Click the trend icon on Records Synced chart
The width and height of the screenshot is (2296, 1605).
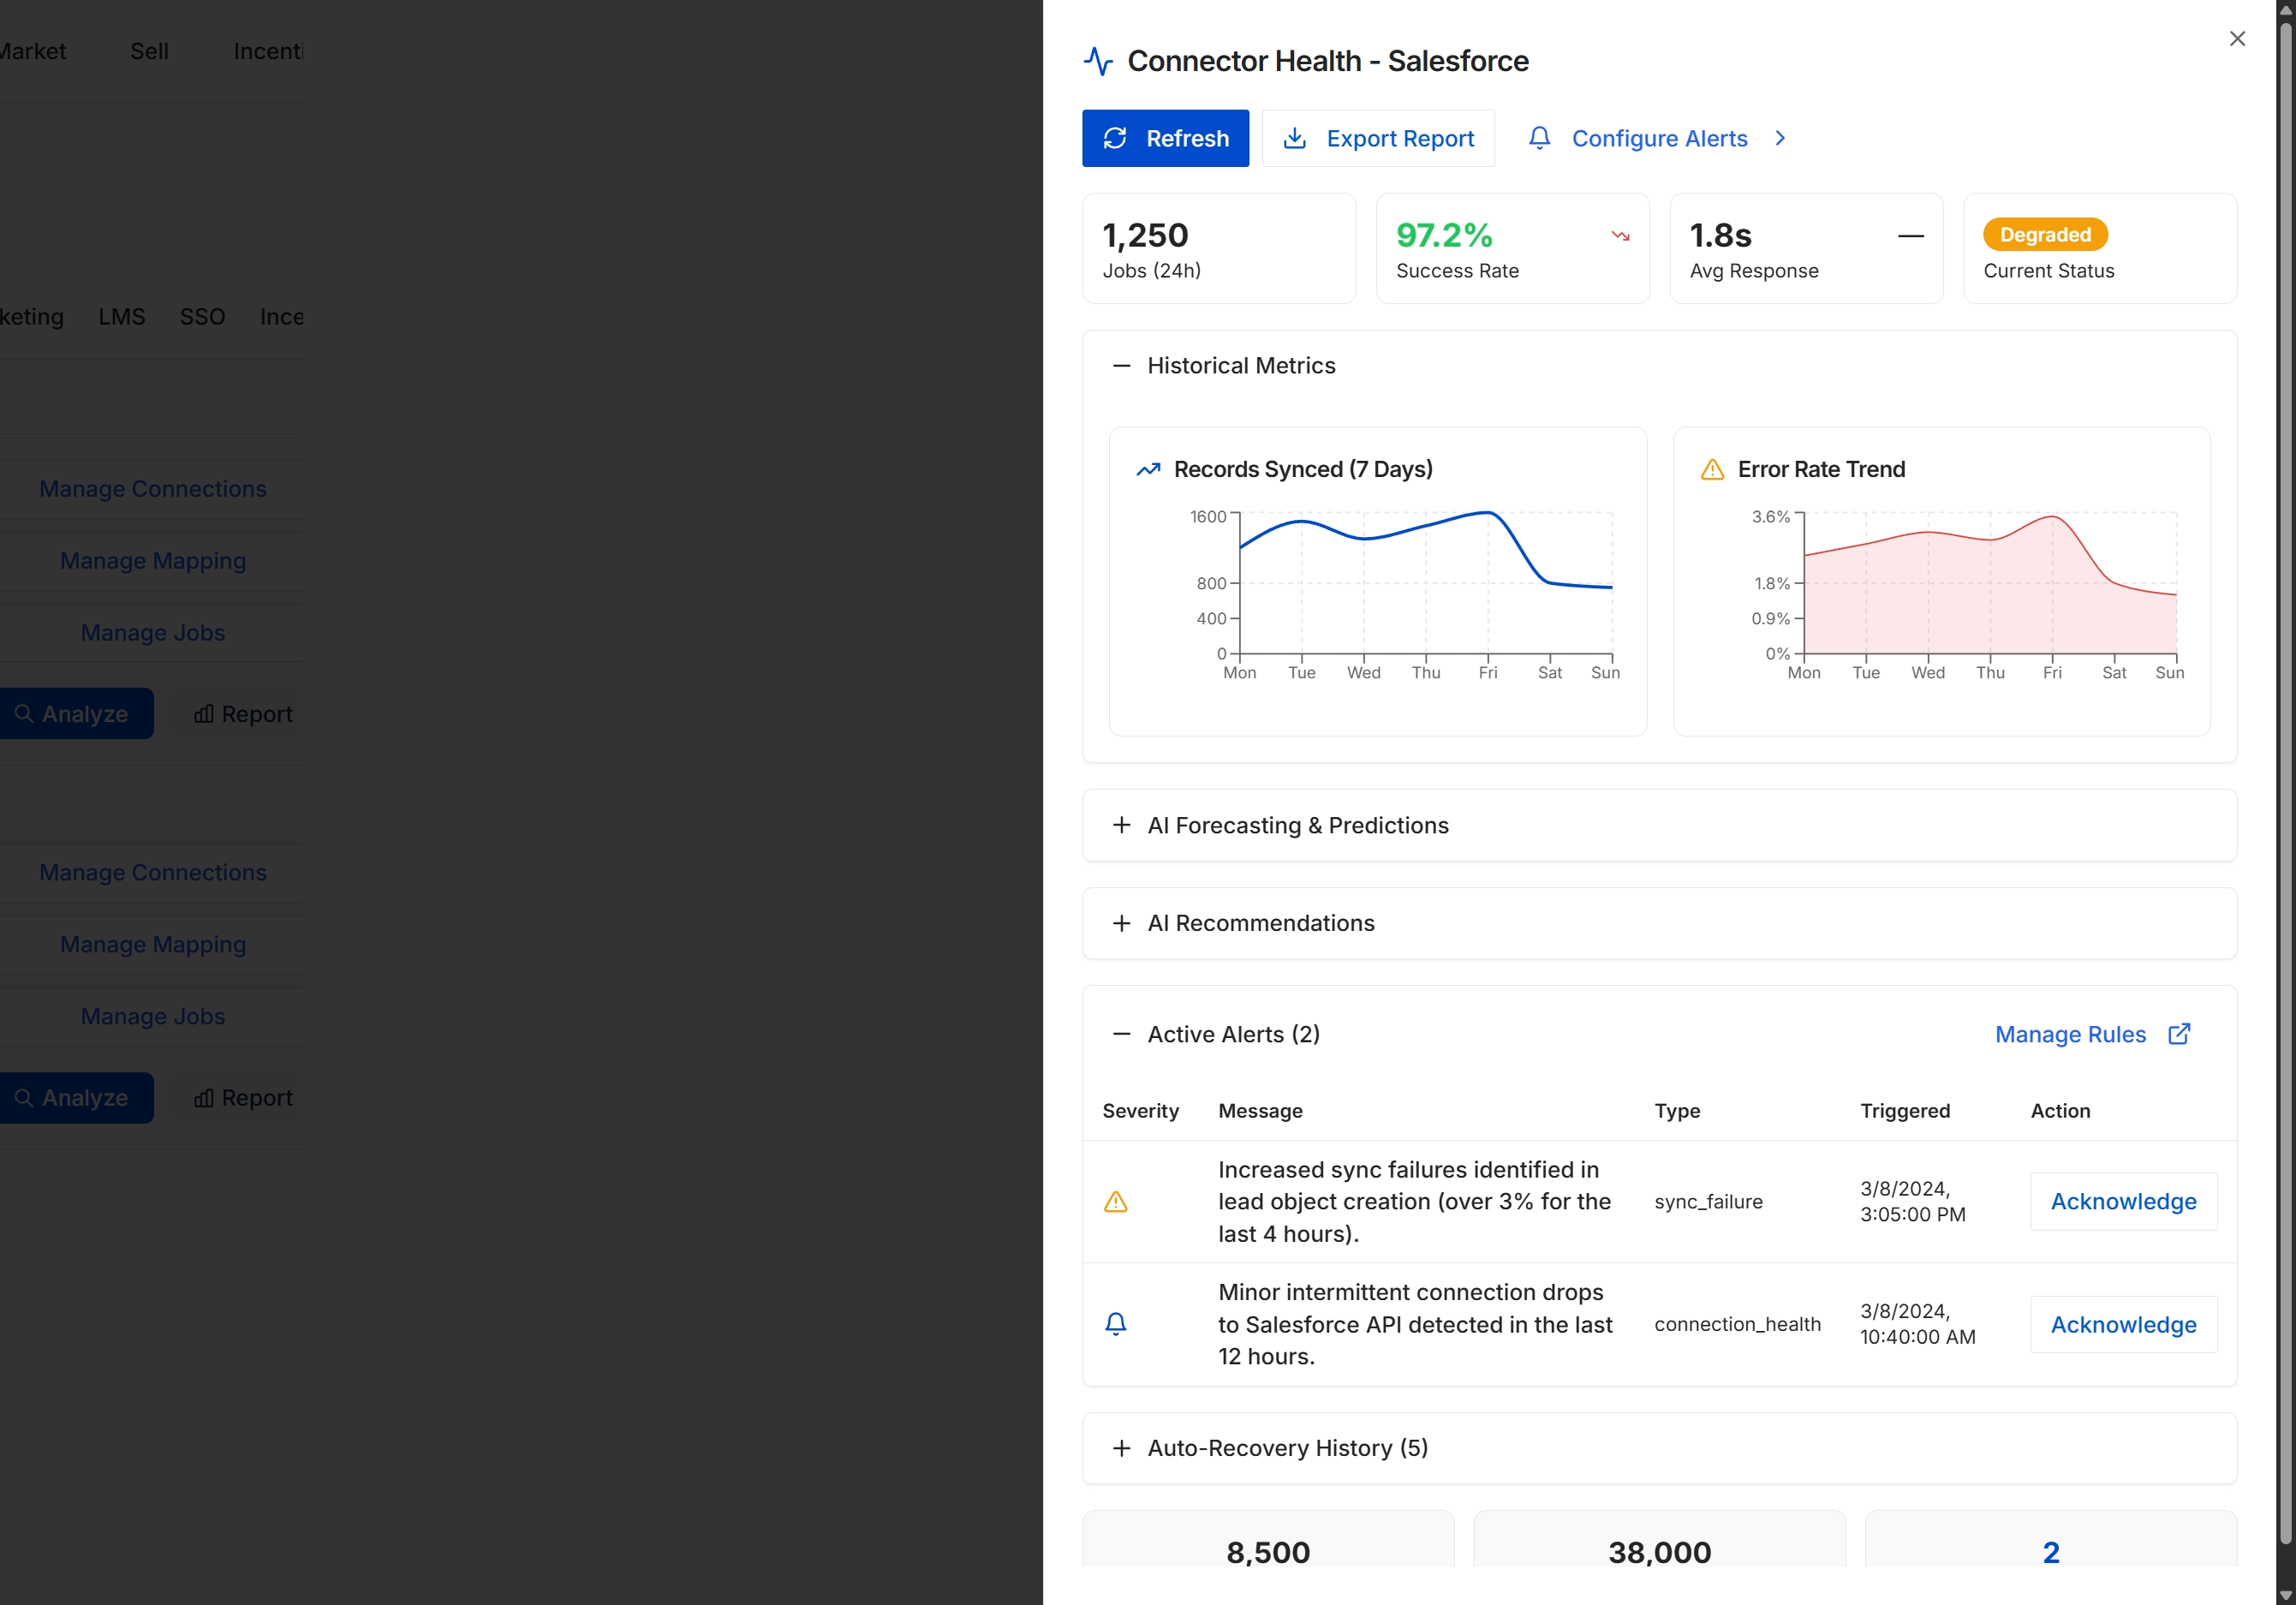(x=1148, y=469)
